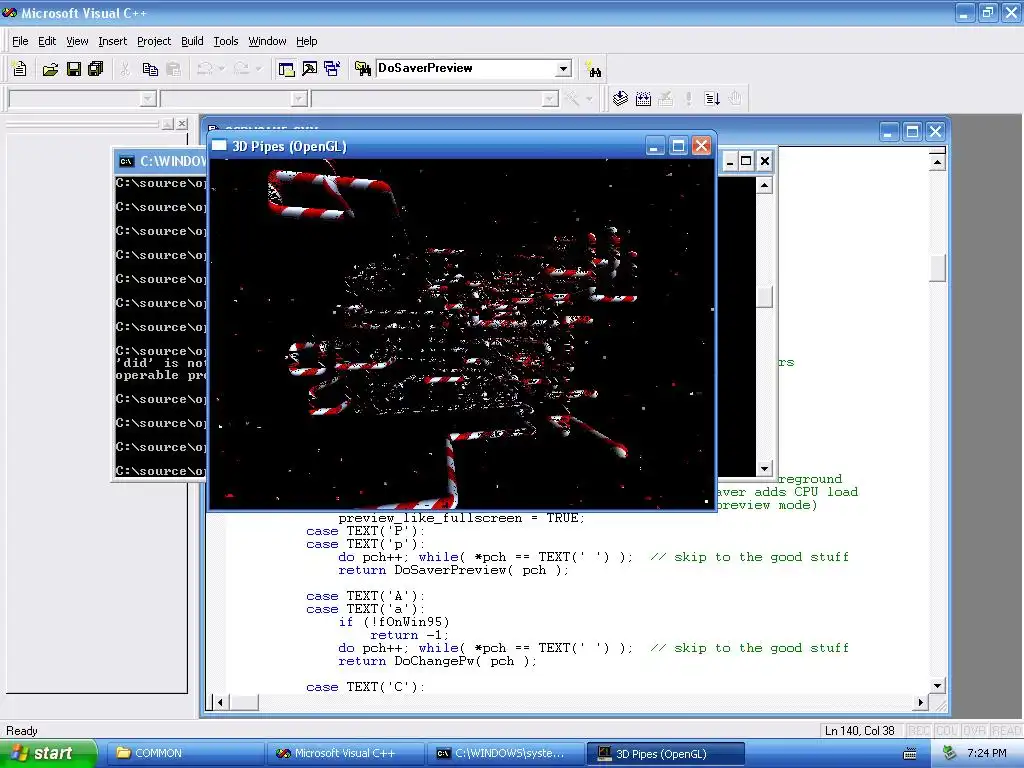The image size is (1024, 768).
Task: Open the Tools menu
Action: pyautogui.click(x=226, y=41)
